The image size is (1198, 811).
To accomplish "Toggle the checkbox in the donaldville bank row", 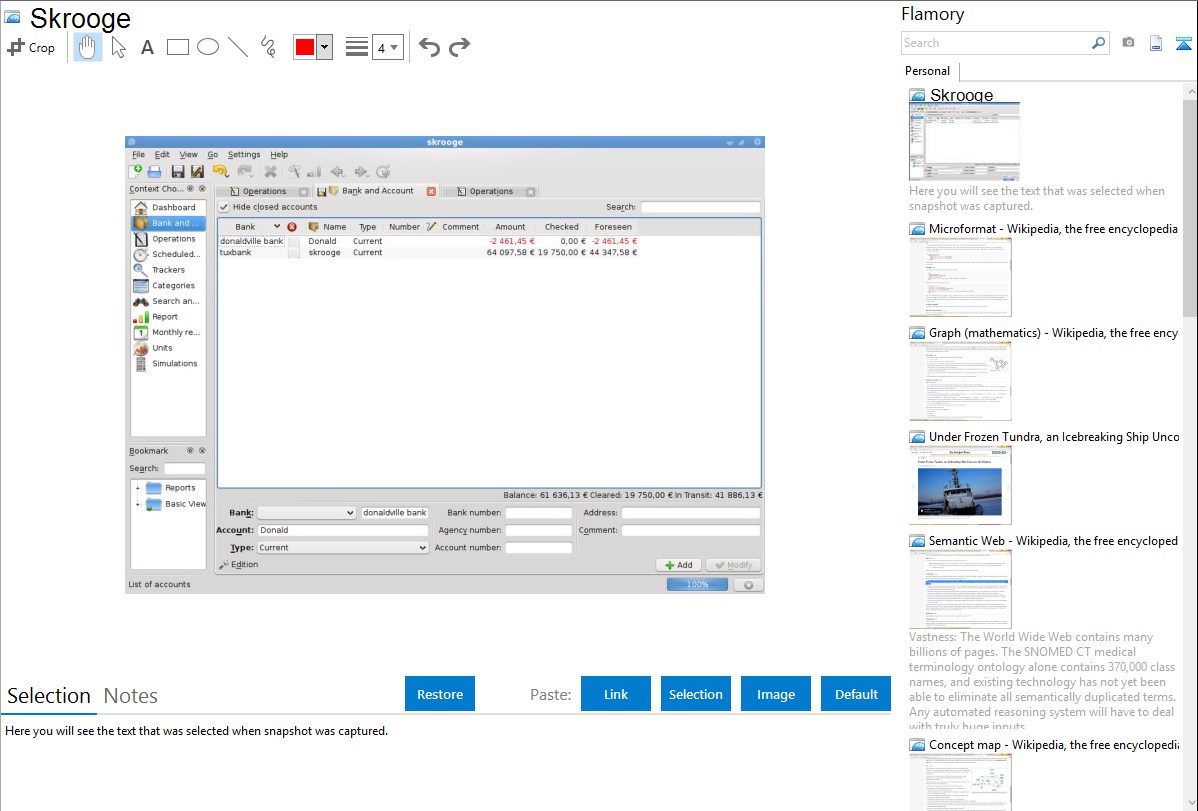I will pyautogui.click(x=293, y=242).
